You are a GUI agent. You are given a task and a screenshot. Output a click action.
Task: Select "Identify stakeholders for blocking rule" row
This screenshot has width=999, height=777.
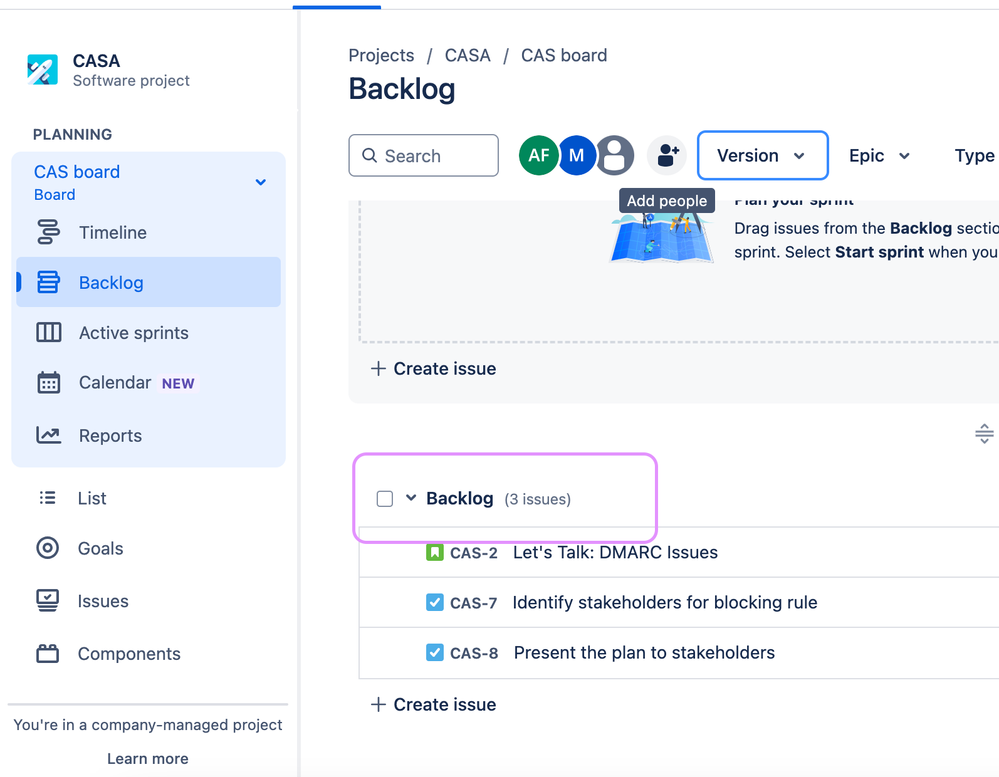point(679,602)
